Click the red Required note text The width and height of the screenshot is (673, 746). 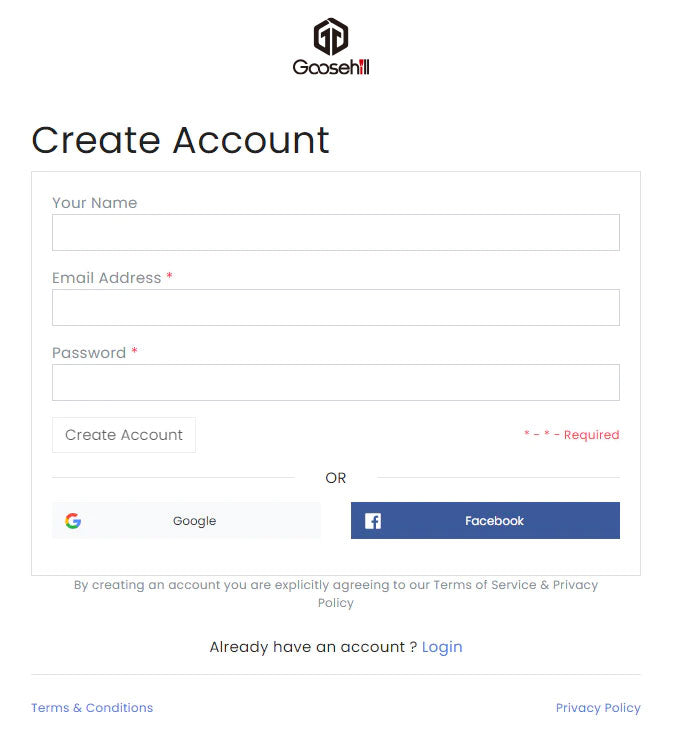click(572, 435)
